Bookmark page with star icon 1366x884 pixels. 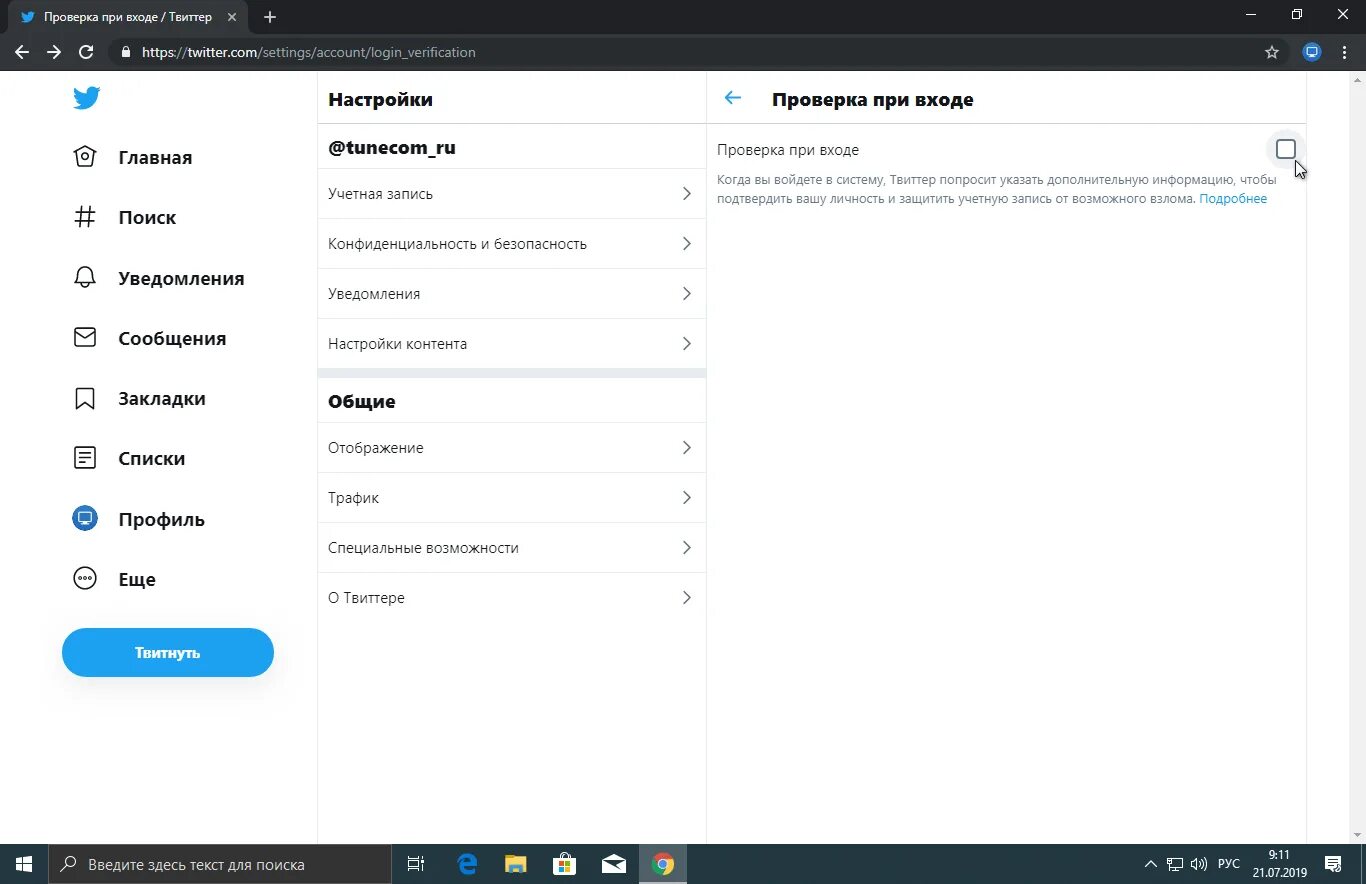[1272, 52]
